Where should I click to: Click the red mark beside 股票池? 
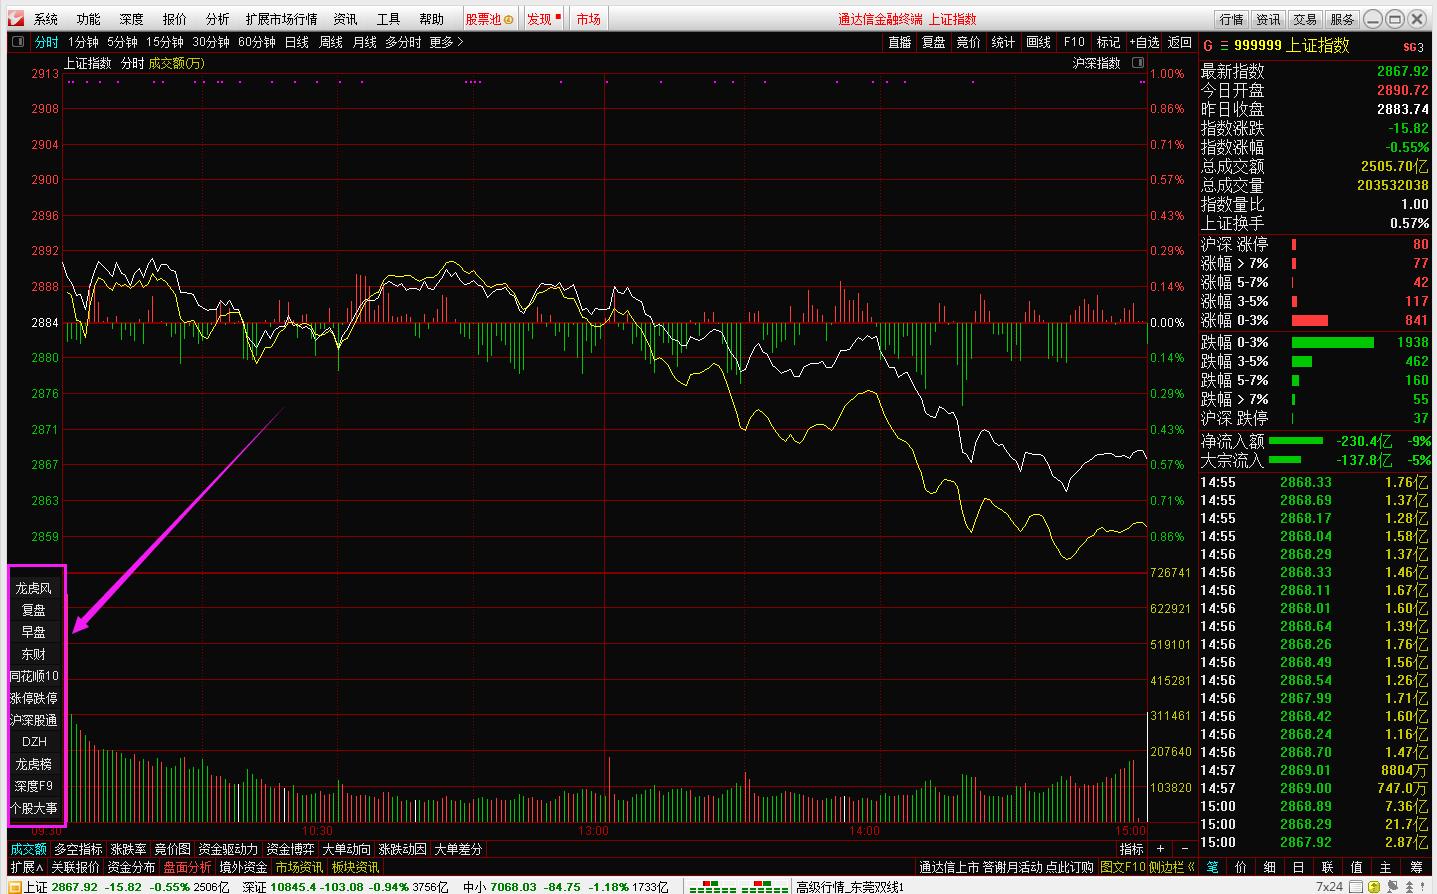(508, 19)
